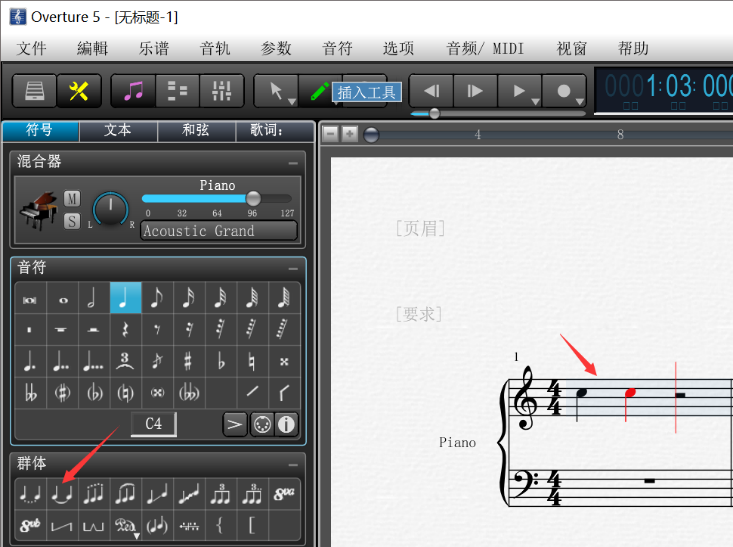Choose the pedal marking tool
The image size is (733, 547).
(125, 525)
